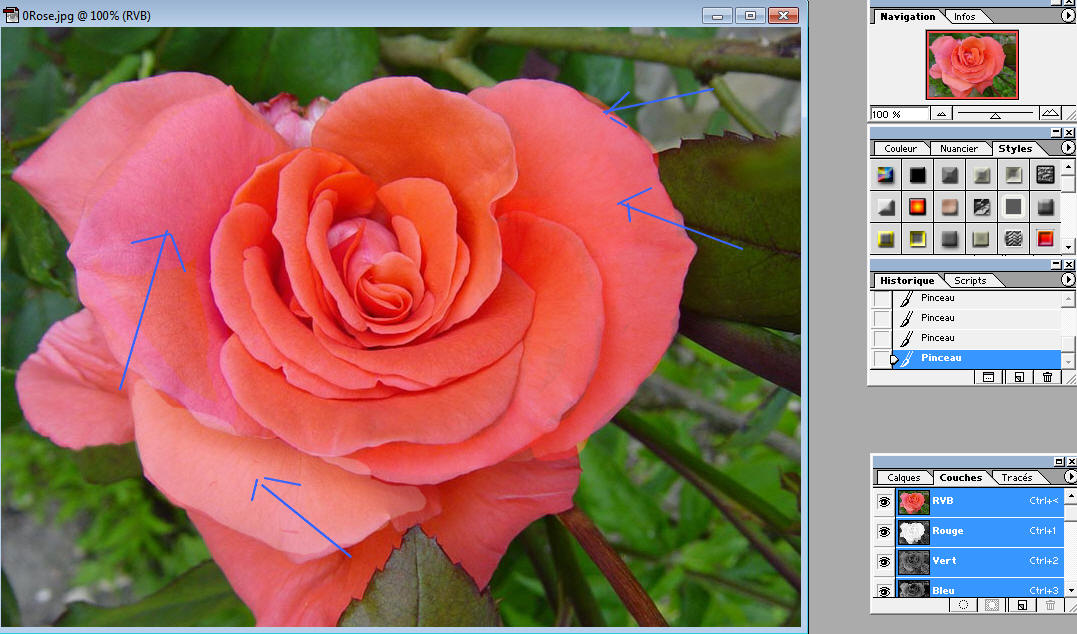Apply the zebra wave pattern style
Image resolution: width=1077 pixels, height=634 pixels.
coord(1013,238)
